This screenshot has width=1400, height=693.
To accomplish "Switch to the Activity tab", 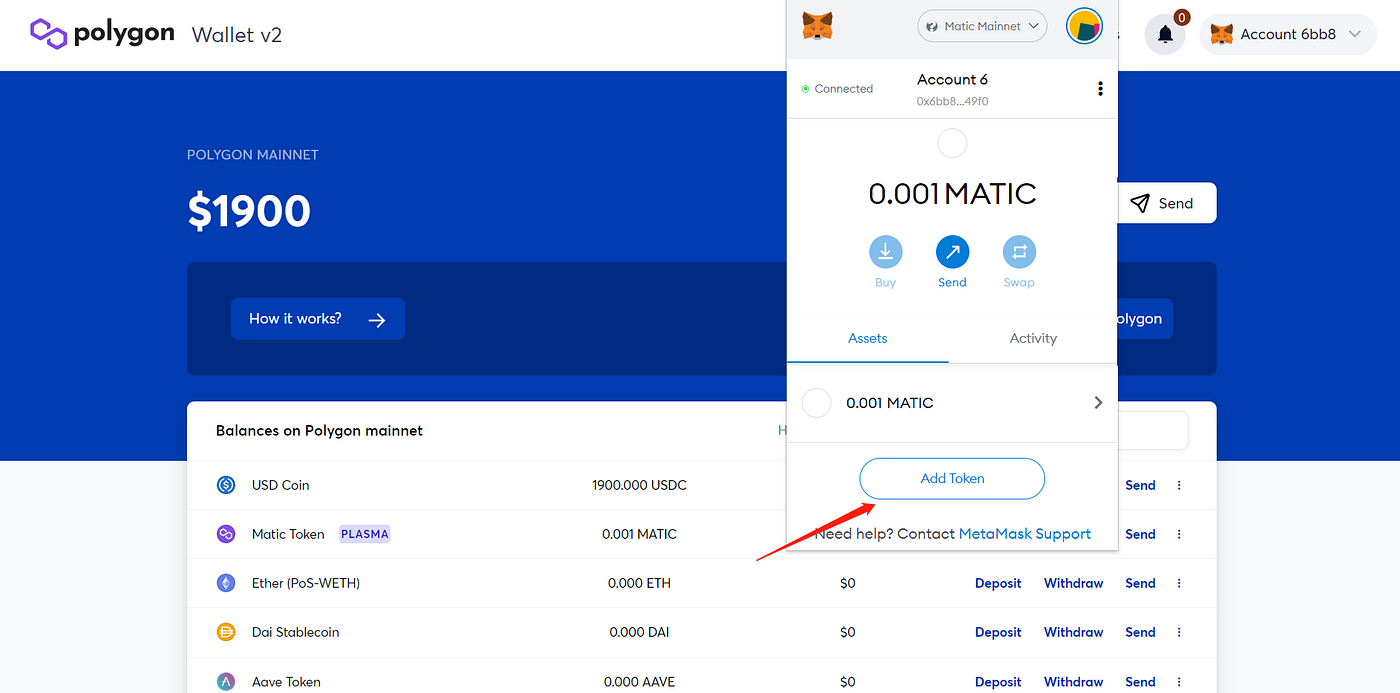I will click(x=1033, y=338).
